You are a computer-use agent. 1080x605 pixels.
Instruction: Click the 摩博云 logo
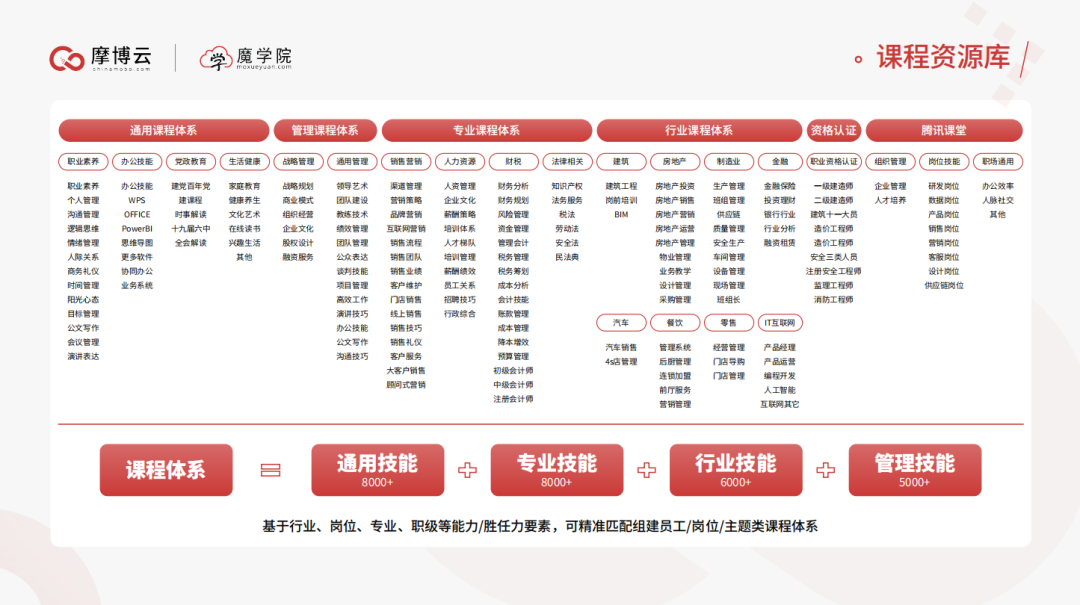[x=100, y=58]
